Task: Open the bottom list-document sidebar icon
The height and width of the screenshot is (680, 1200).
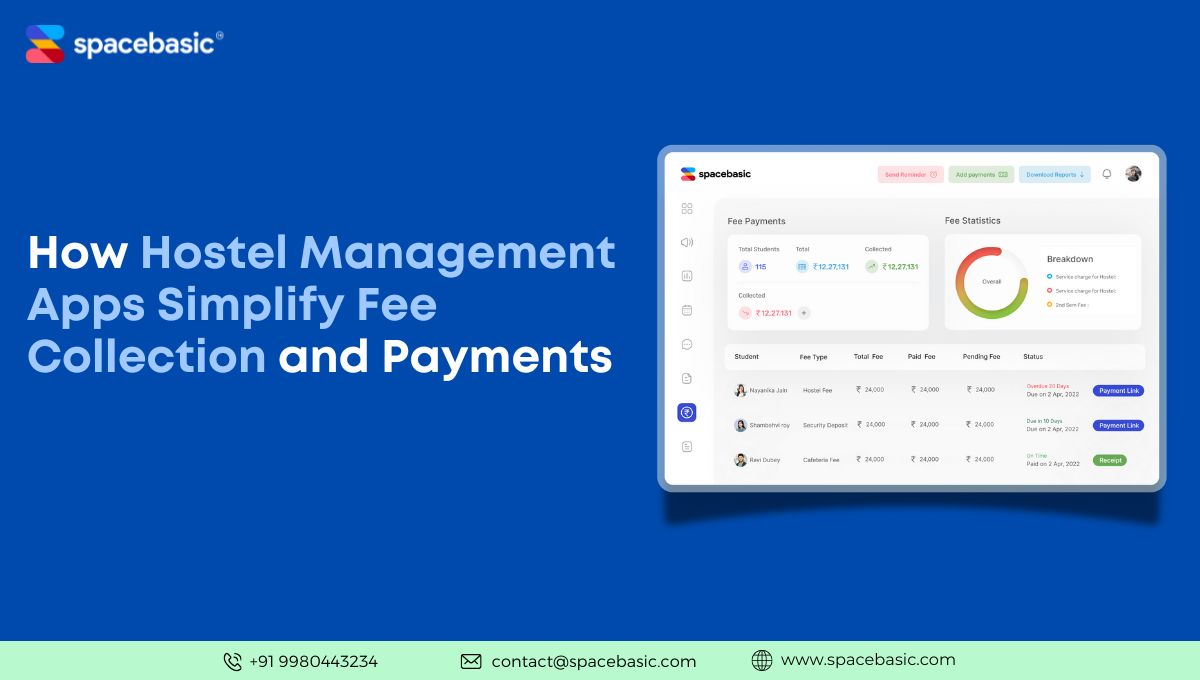Action: click(687, 446)
